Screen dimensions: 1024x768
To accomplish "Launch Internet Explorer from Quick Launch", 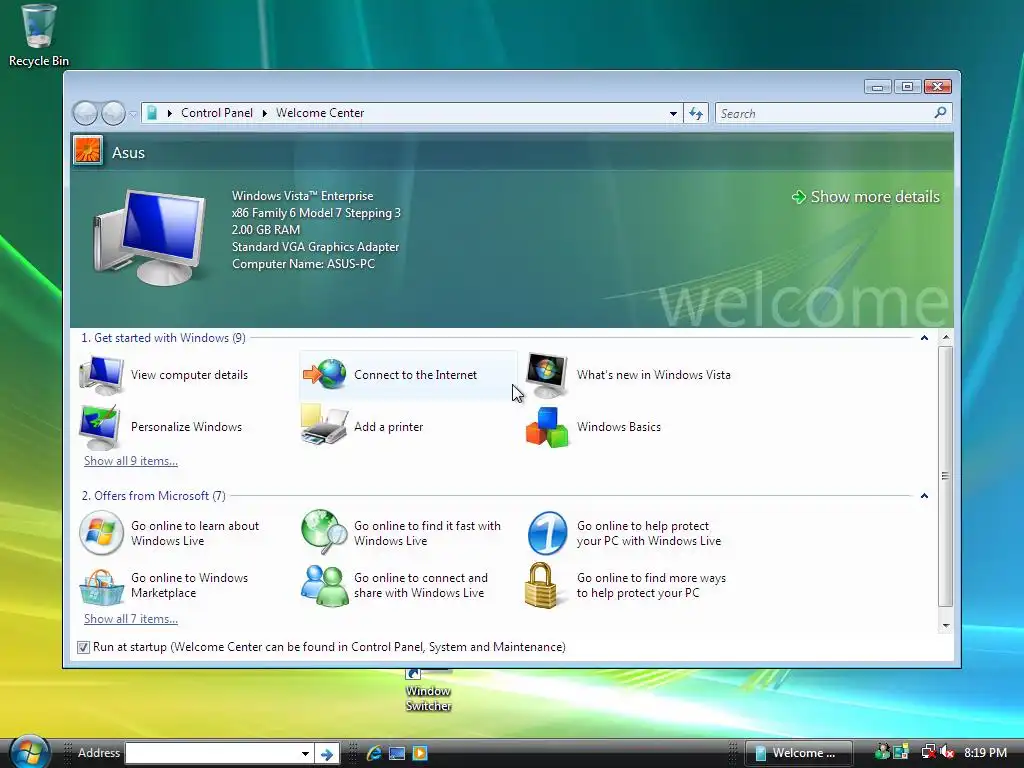I will pyautogui.click(x=374, y=753).
